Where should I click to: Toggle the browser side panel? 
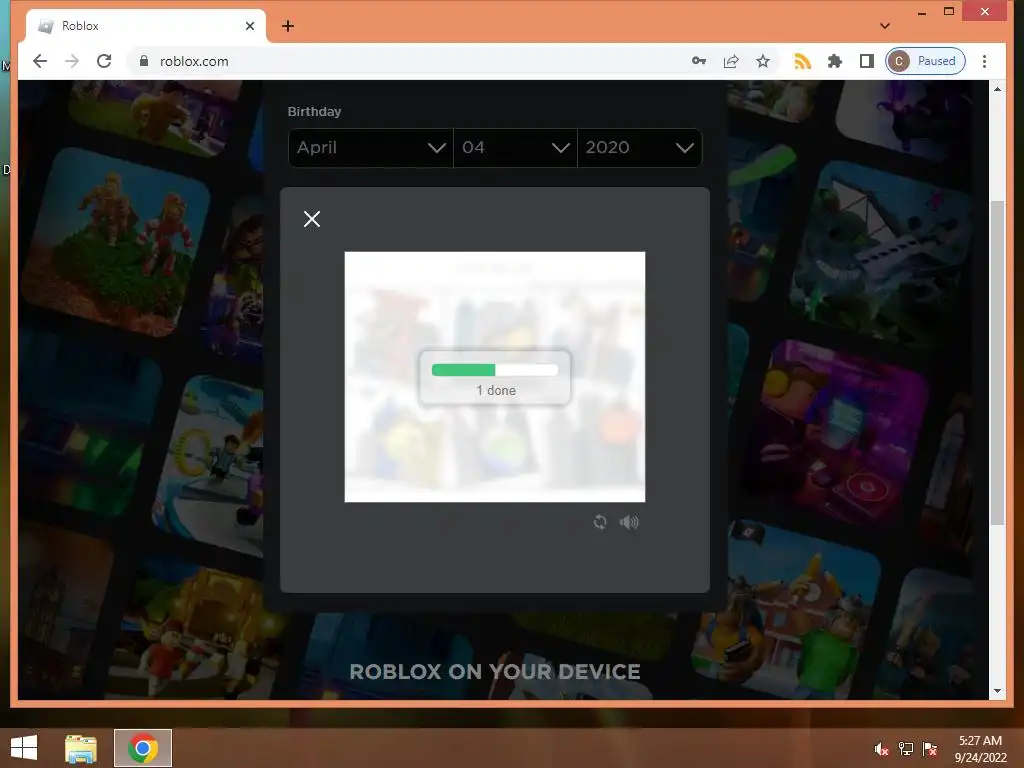867,61
